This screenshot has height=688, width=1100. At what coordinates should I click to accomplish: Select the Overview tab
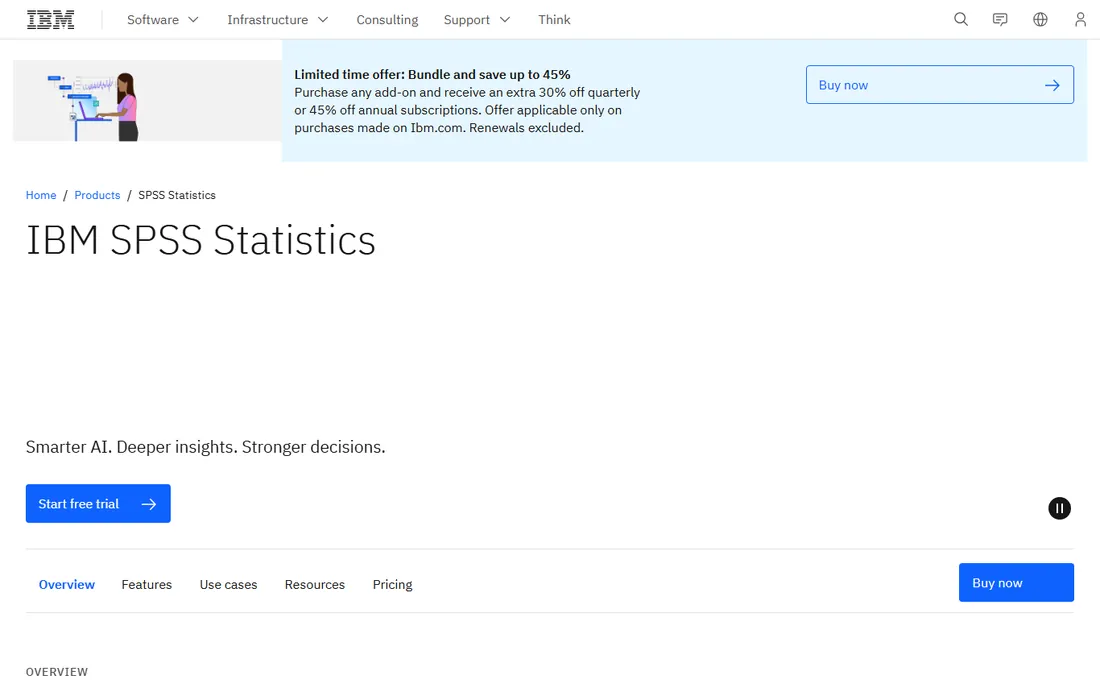pyautogui.click(x=67, y=584)
